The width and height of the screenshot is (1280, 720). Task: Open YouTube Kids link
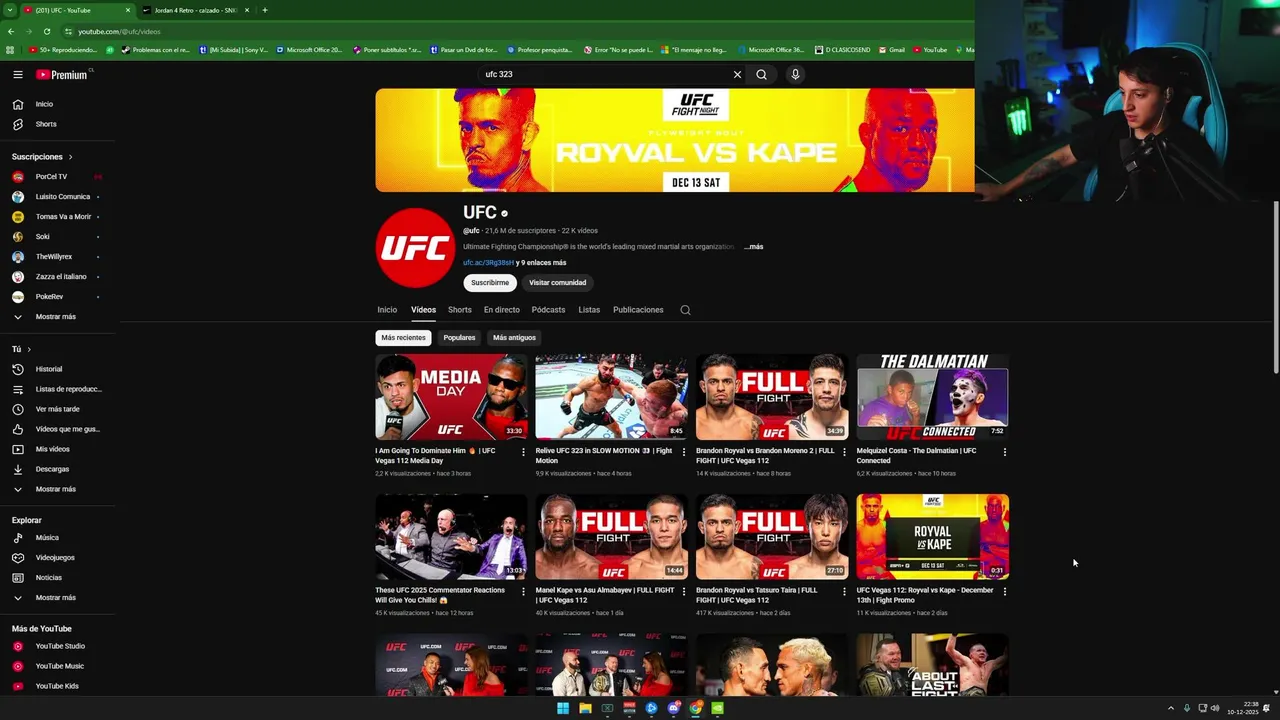tap(57, 686)
